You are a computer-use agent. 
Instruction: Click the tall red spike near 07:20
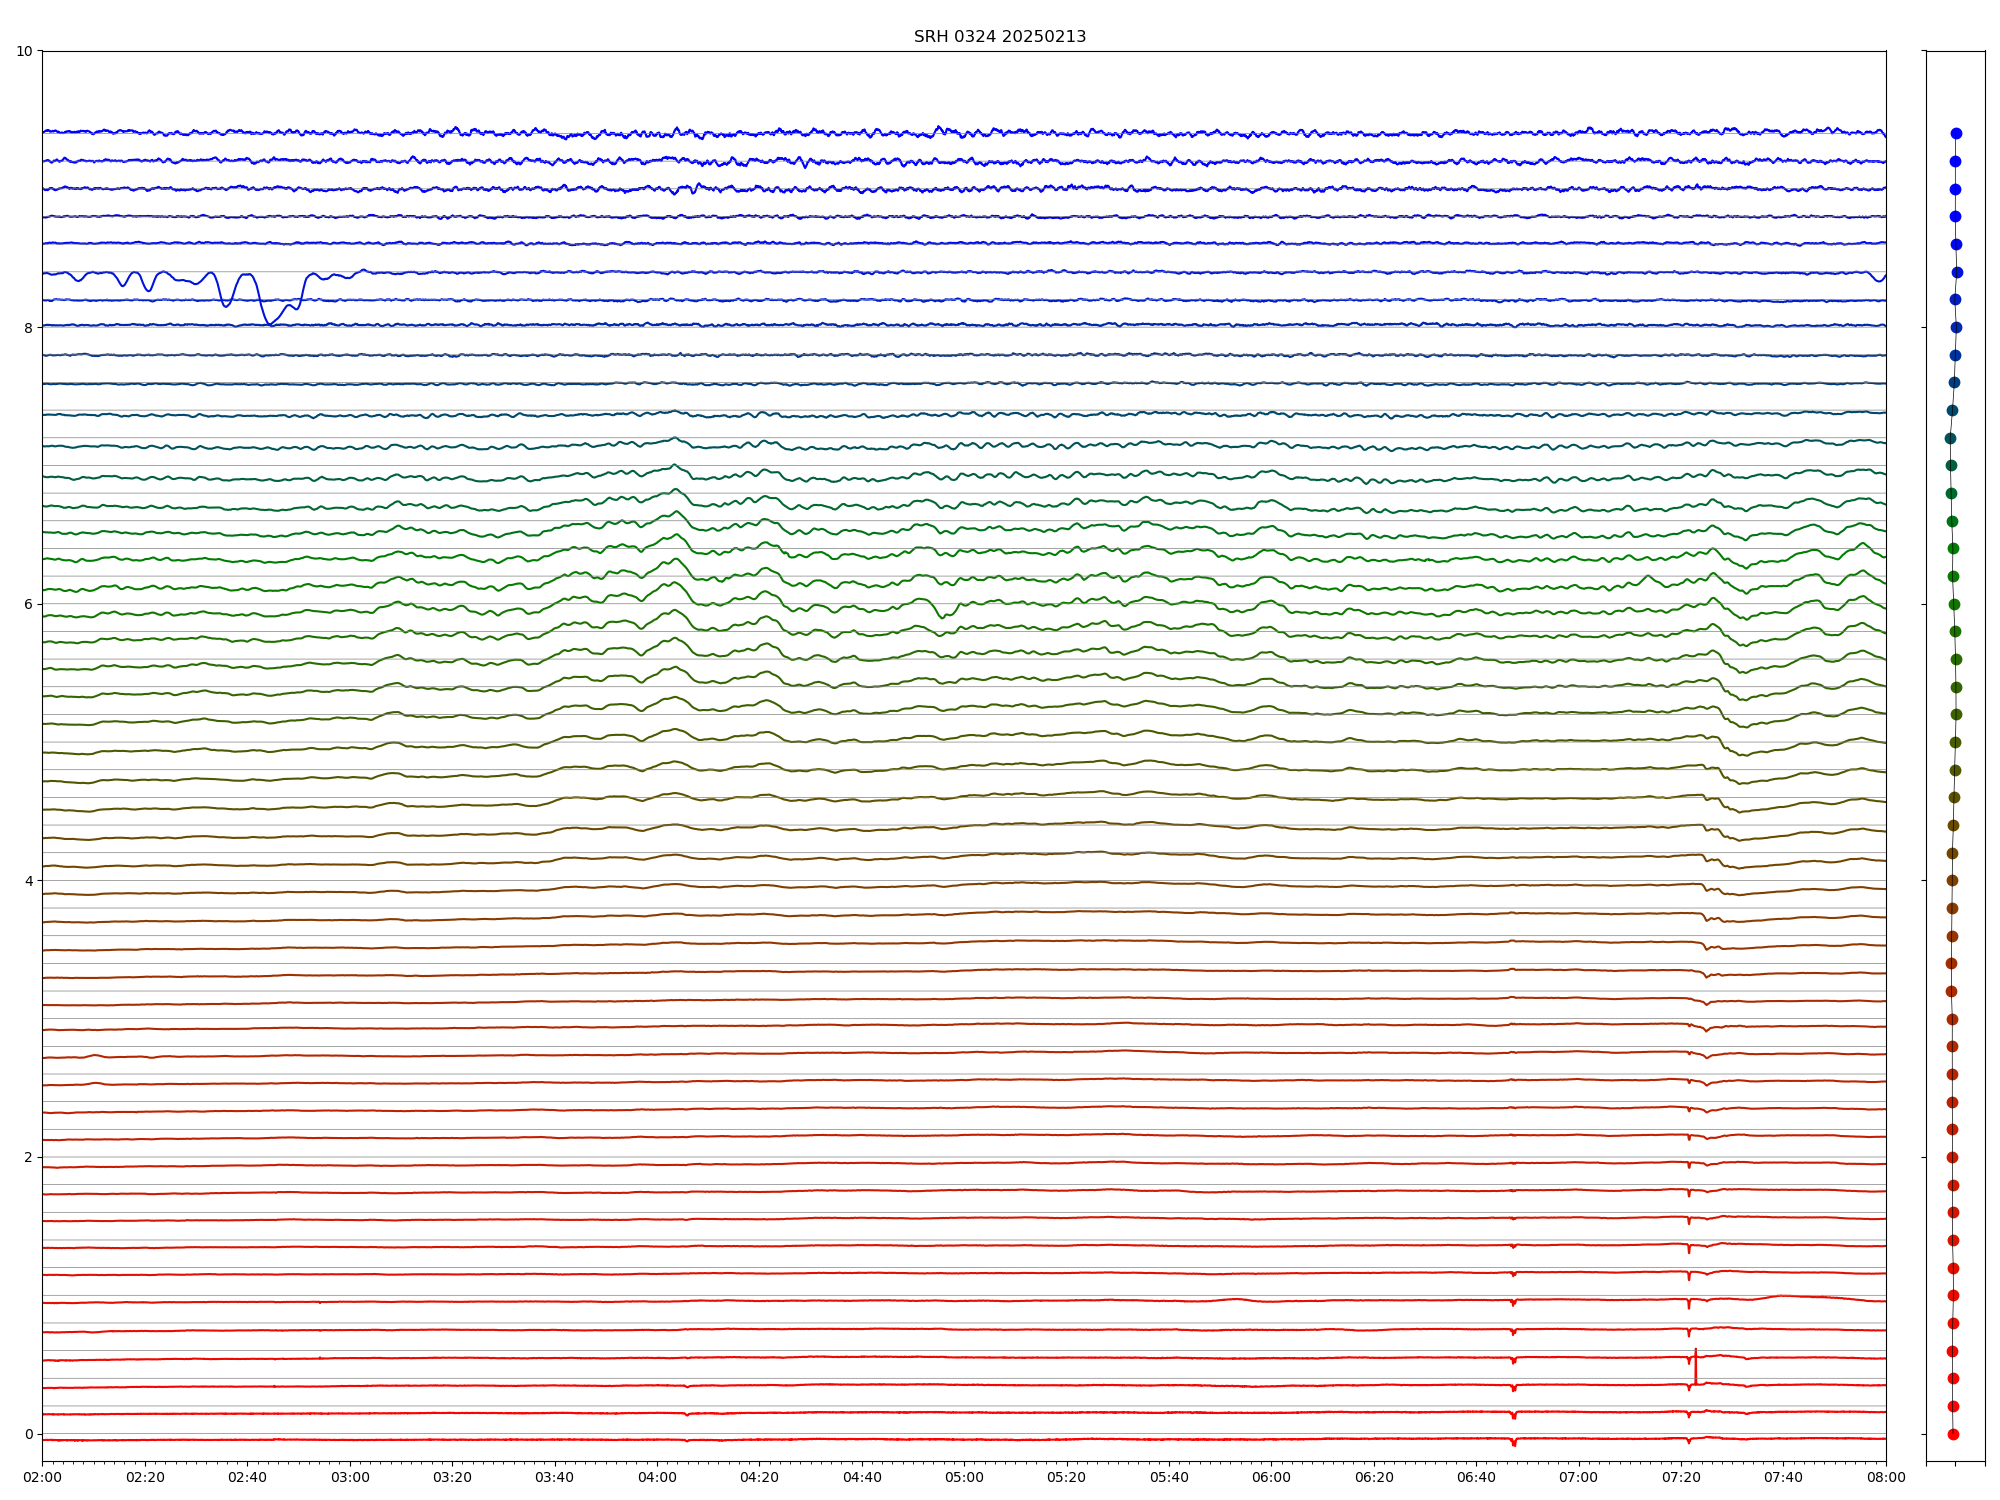[1695, 1365]
